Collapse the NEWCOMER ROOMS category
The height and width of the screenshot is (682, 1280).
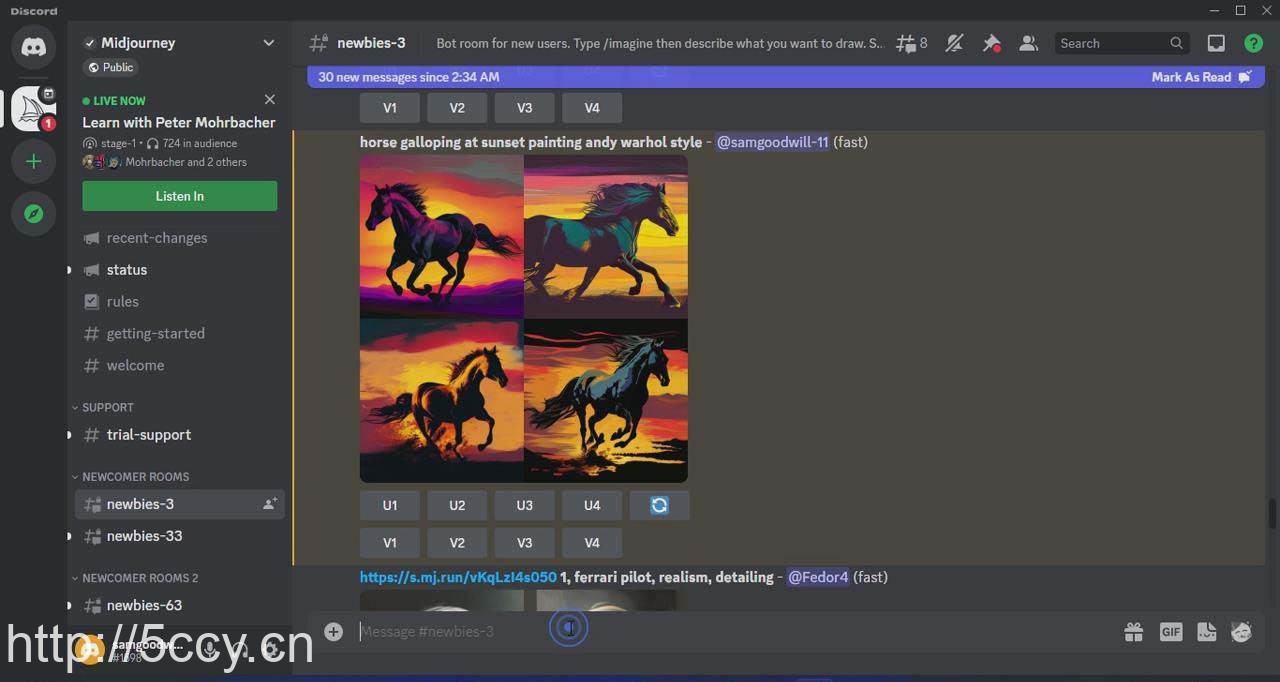(x=135, y=476)
